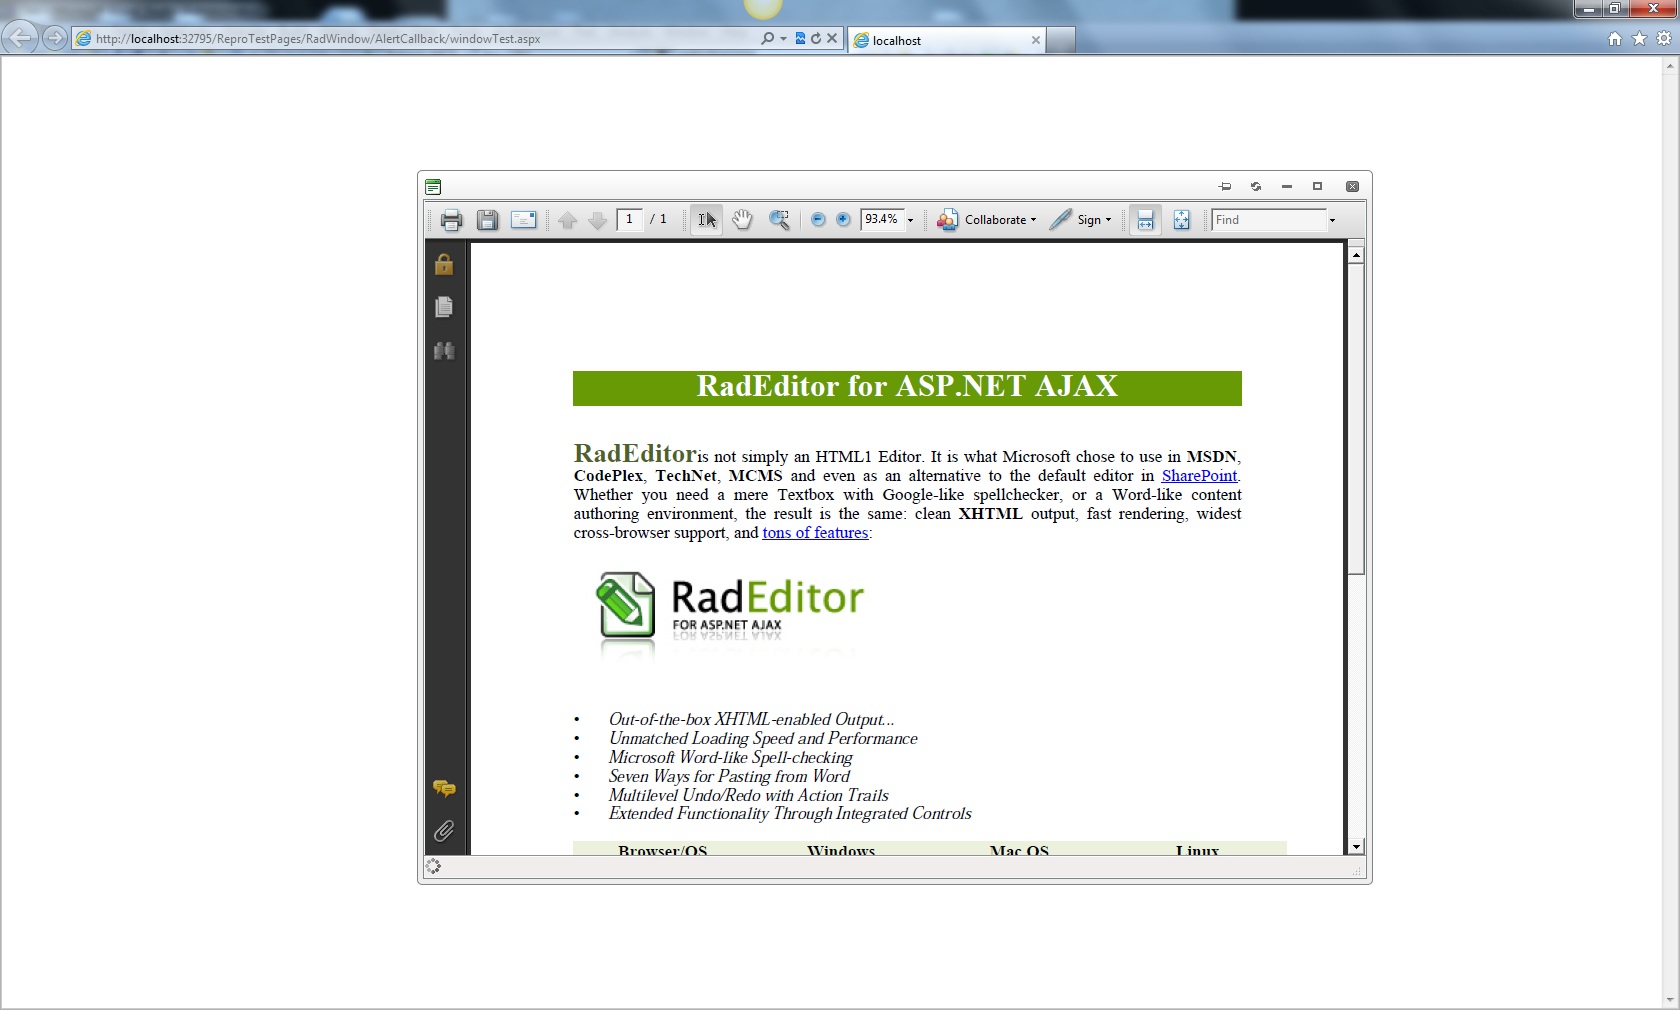Screen dimensions: 1680x1010
Task: Go to previous page arrow
Action: pyautogui.click(x=568, y=220)
